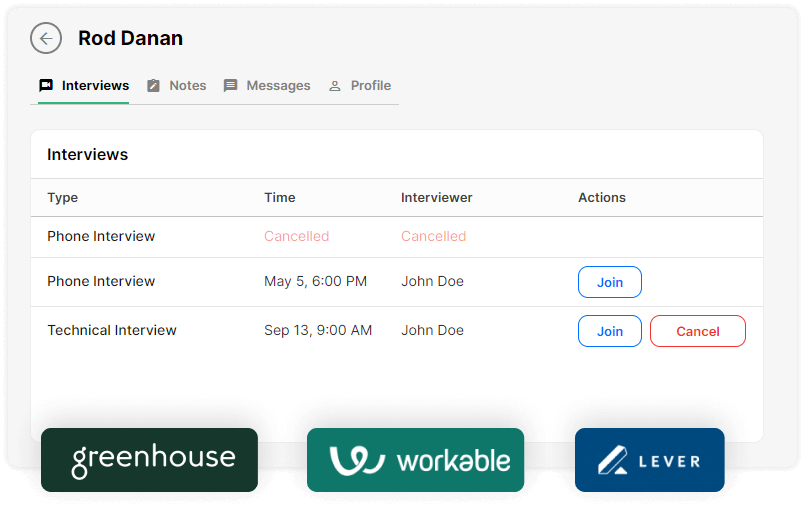Select the Cancelled interviewer cell
This screenshot has width=805, height=516.
tap(434, 236)
